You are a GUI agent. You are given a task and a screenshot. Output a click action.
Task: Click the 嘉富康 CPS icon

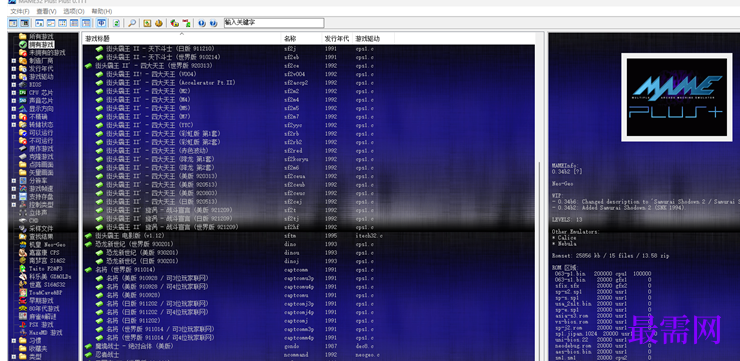pos(23,252)
